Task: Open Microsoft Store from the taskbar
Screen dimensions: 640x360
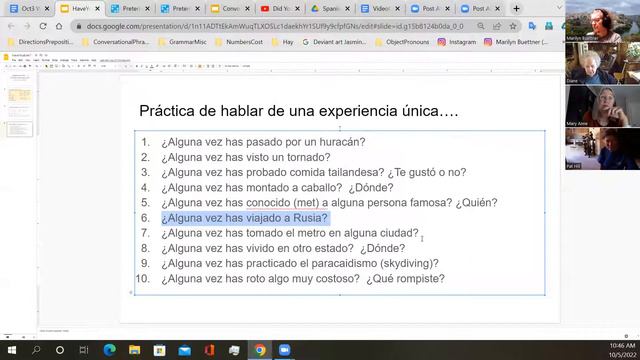Action: point(159,350)
